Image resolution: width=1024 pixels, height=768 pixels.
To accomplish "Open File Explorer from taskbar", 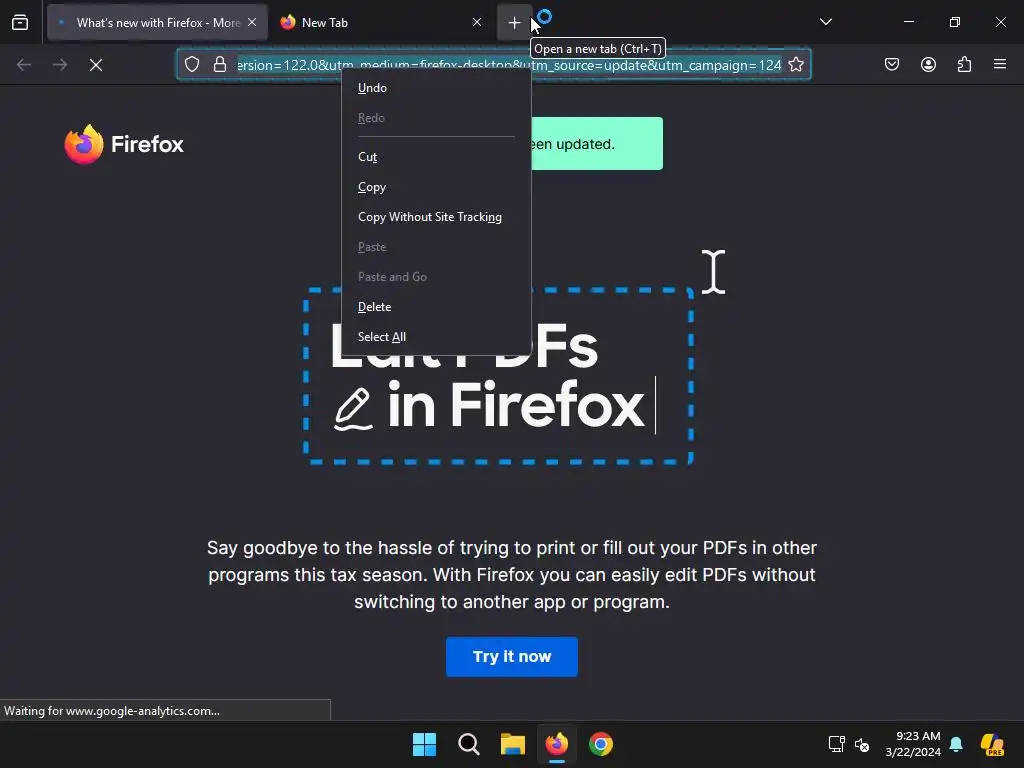I will [x=513, y=744].
